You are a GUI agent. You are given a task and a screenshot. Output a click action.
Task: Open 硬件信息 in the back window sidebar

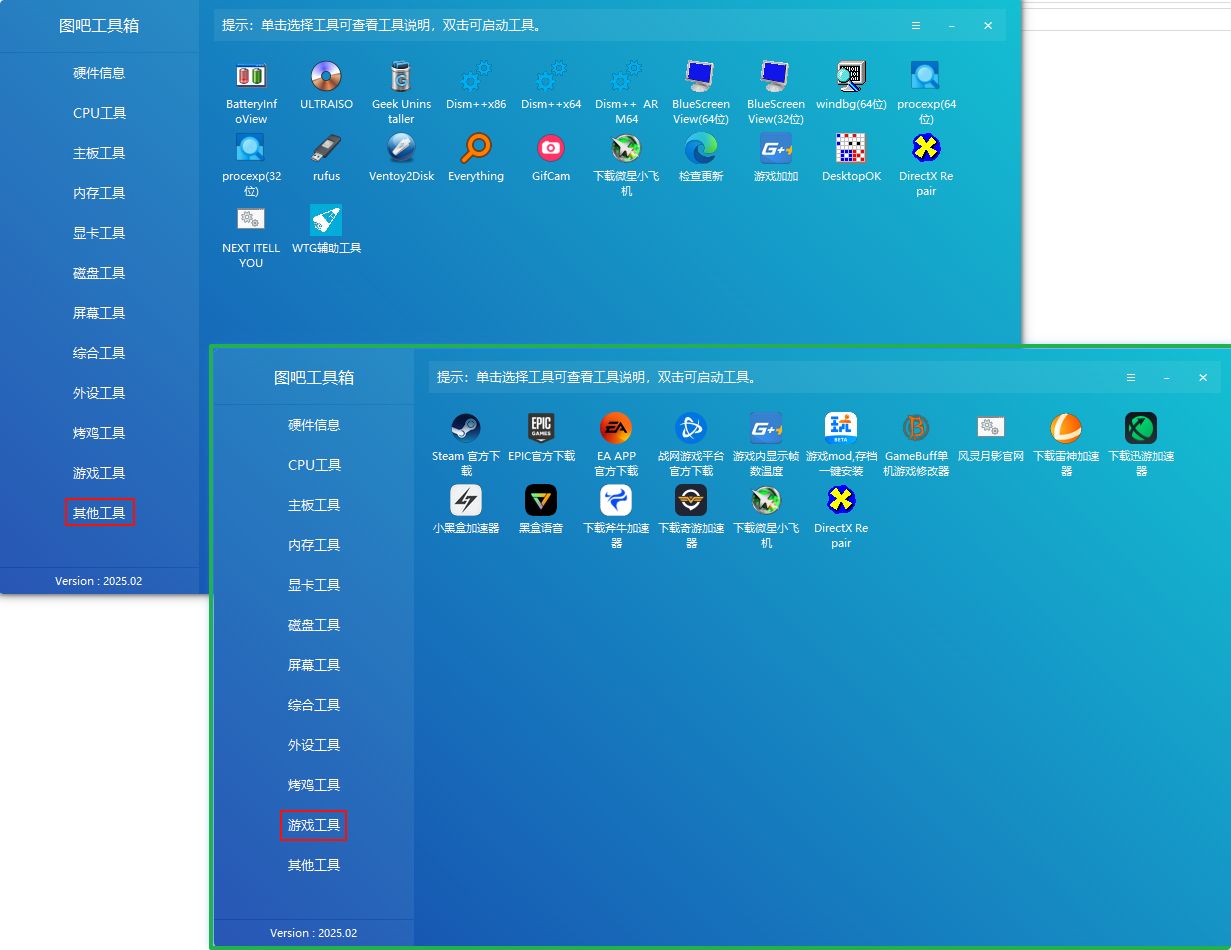[x=99, y=73]
